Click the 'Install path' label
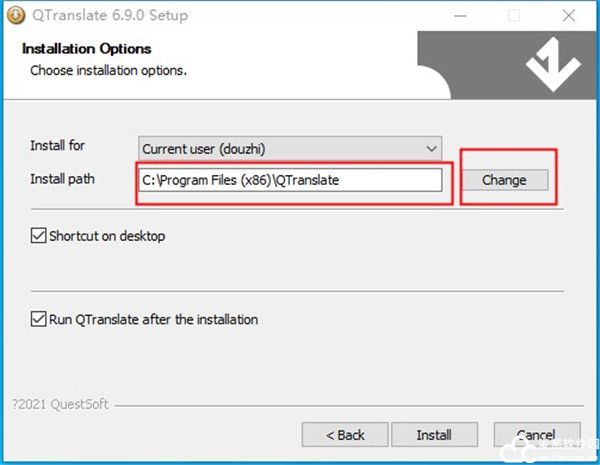Image resolution: width=600 pixels, height=465 pixels. (x=63, y=179)
